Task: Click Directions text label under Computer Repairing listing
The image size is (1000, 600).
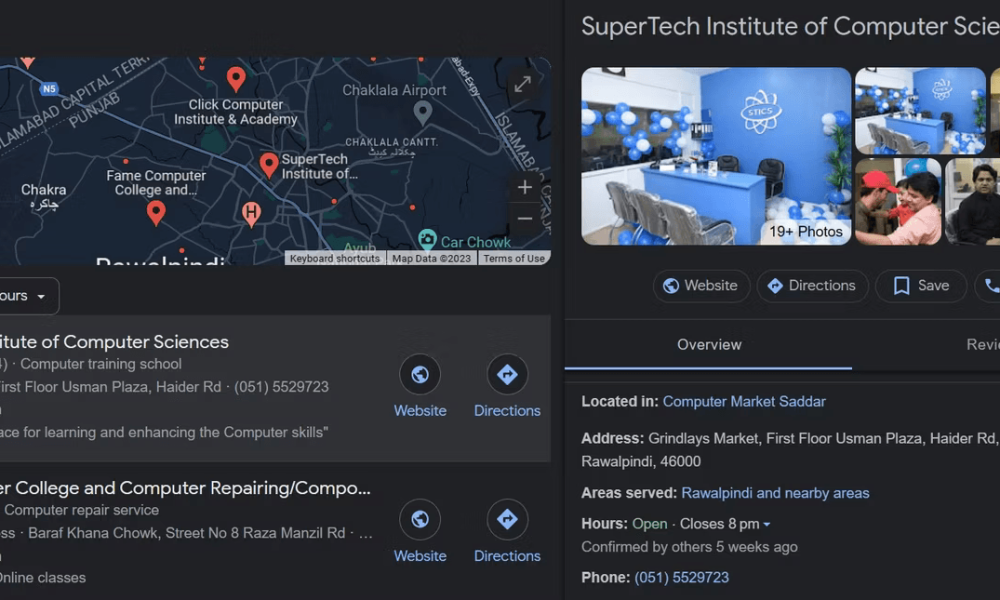Action: (507, 556)
